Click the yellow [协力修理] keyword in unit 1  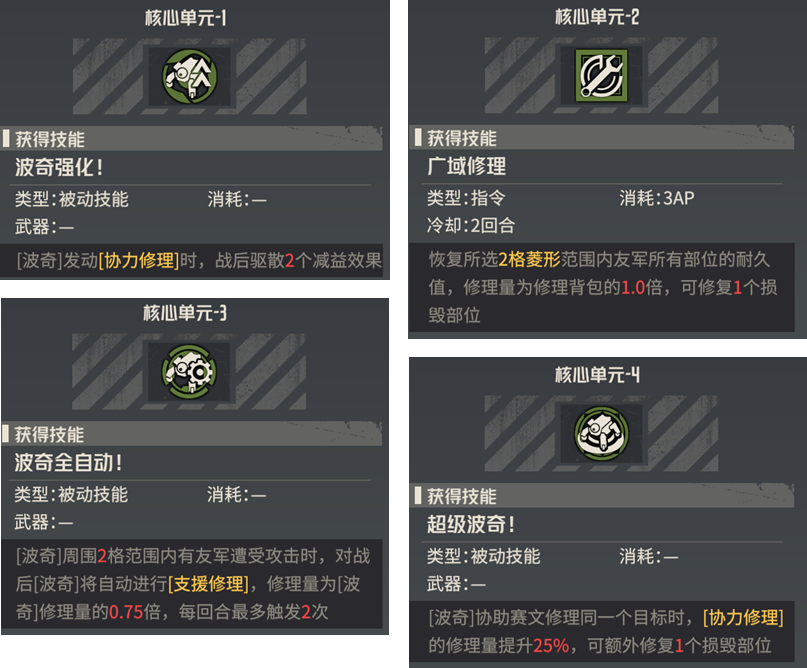139,260
